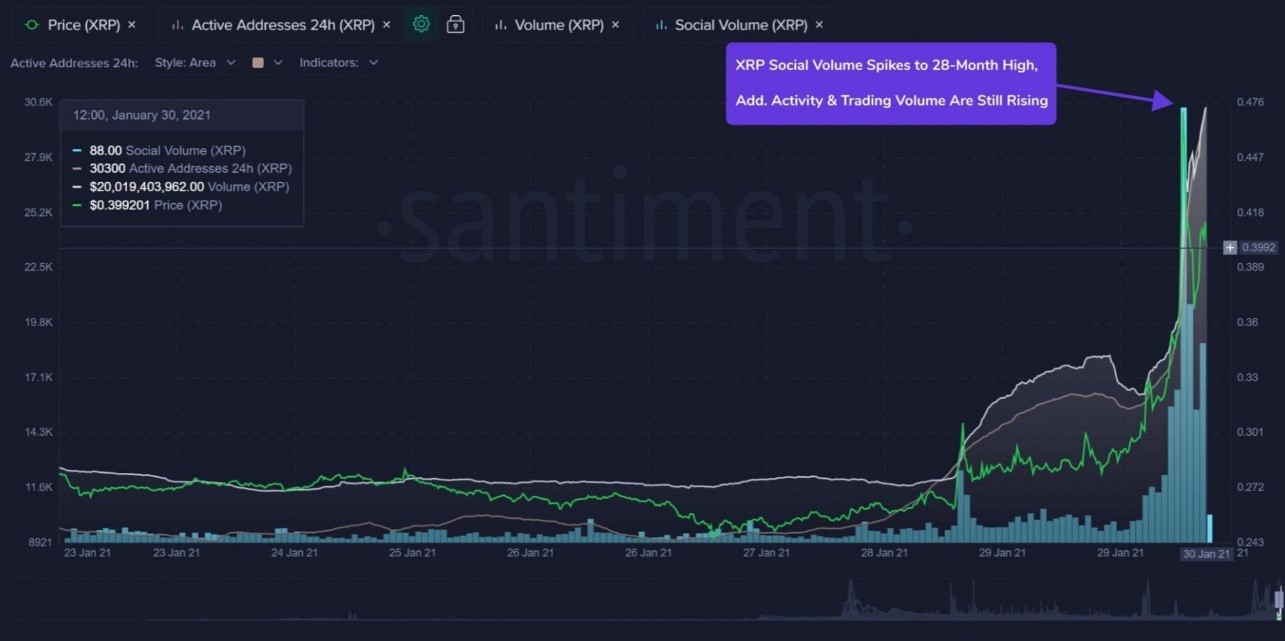Click the 25 Jan 21 date label
This screenshot has height=641, width=1285.
[412, 553]
